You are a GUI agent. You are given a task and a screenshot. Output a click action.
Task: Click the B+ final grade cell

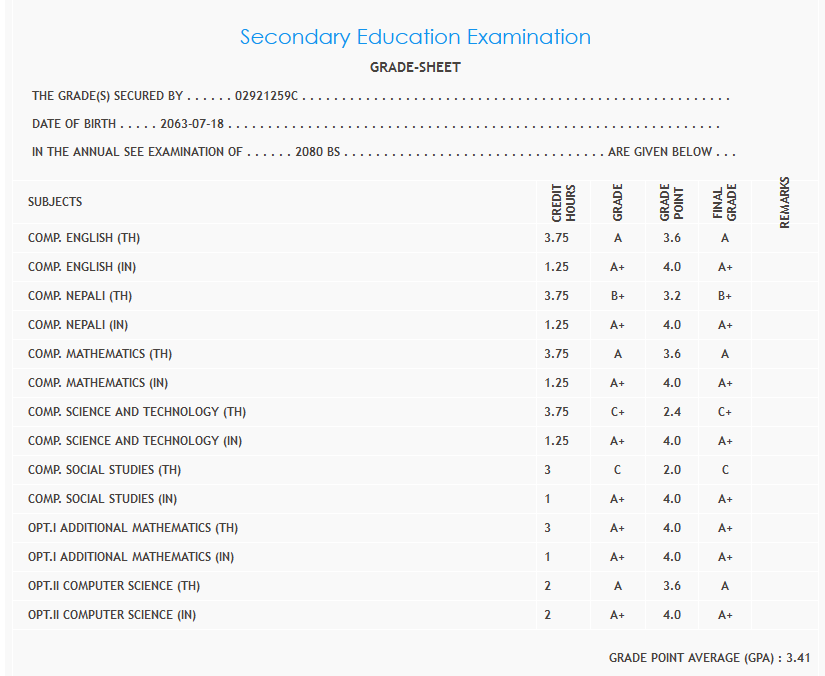click(725, 296)
